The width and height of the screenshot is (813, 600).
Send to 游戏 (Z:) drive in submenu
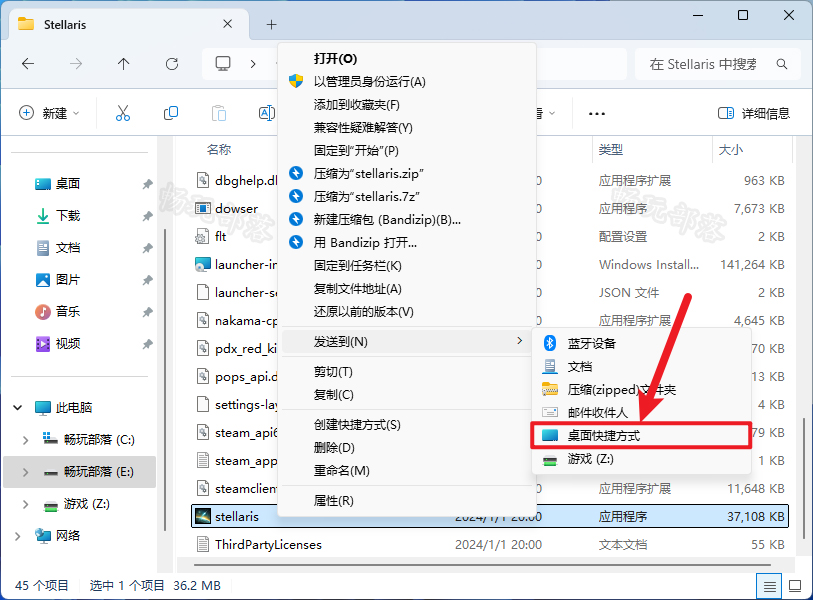[641, 459]
